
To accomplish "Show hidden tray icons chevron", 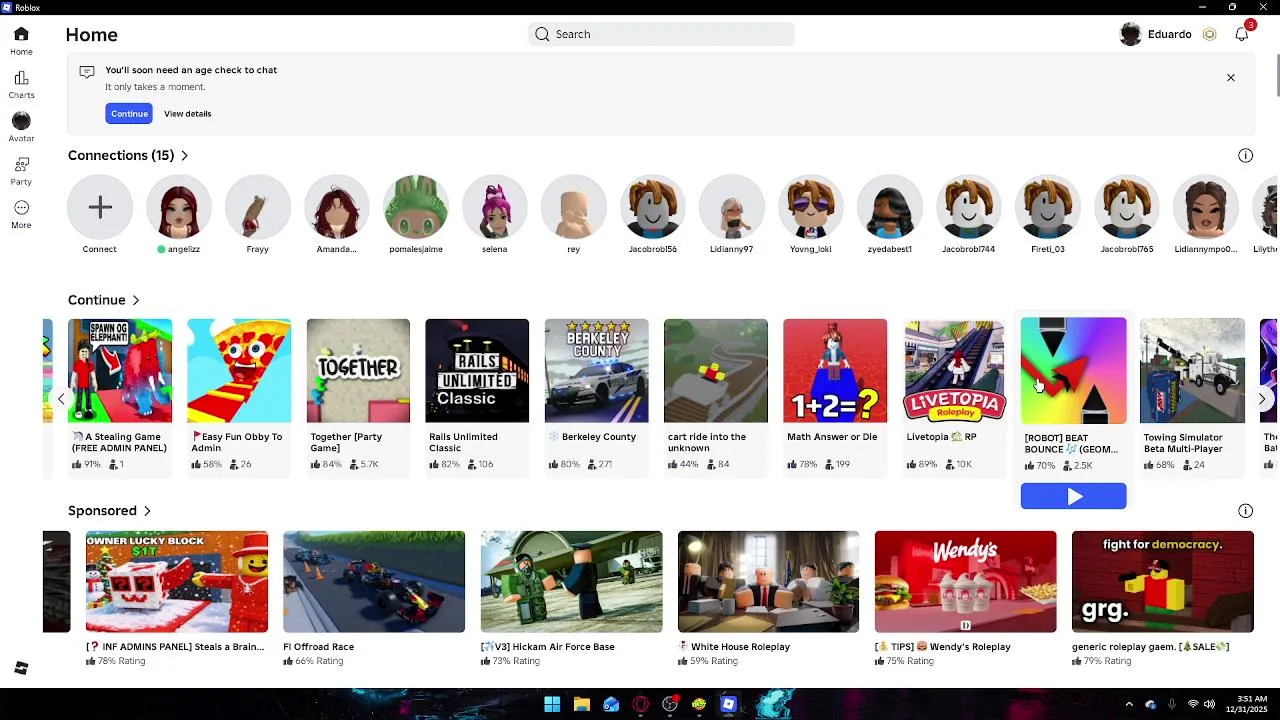I will tap(1129, 705).
